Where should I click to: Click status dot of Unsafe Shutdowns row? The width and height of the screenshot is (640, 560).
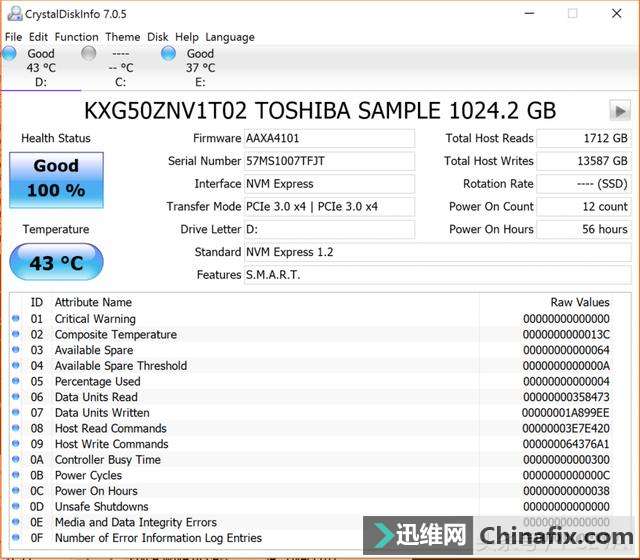pos(16,506)
